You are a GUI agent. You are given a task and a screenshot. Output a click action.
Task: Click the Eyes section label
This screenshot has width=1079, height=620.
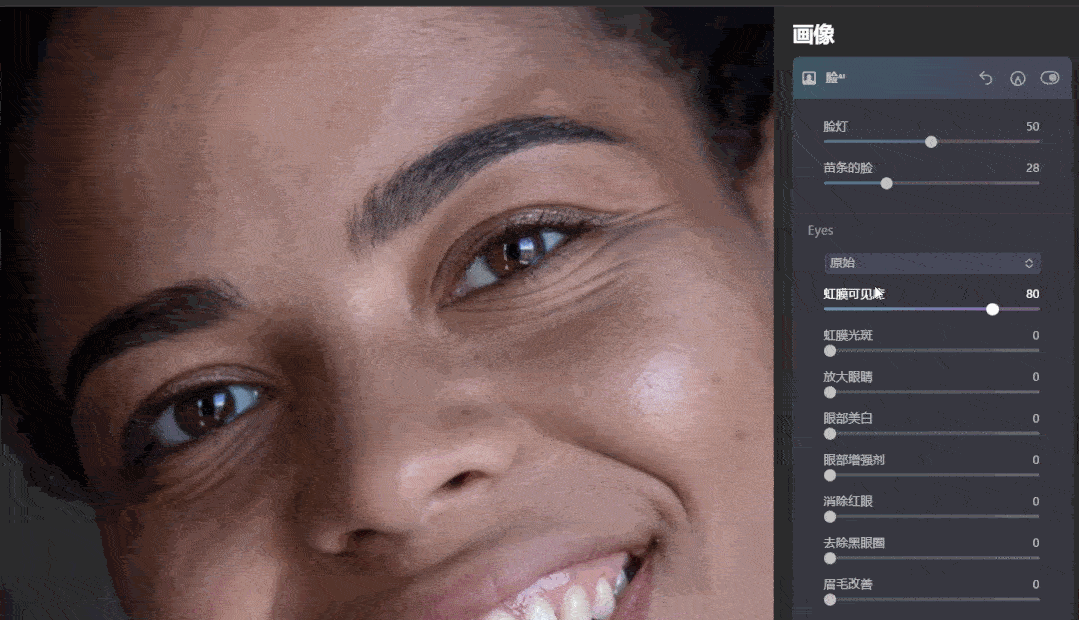coord(820,231)
